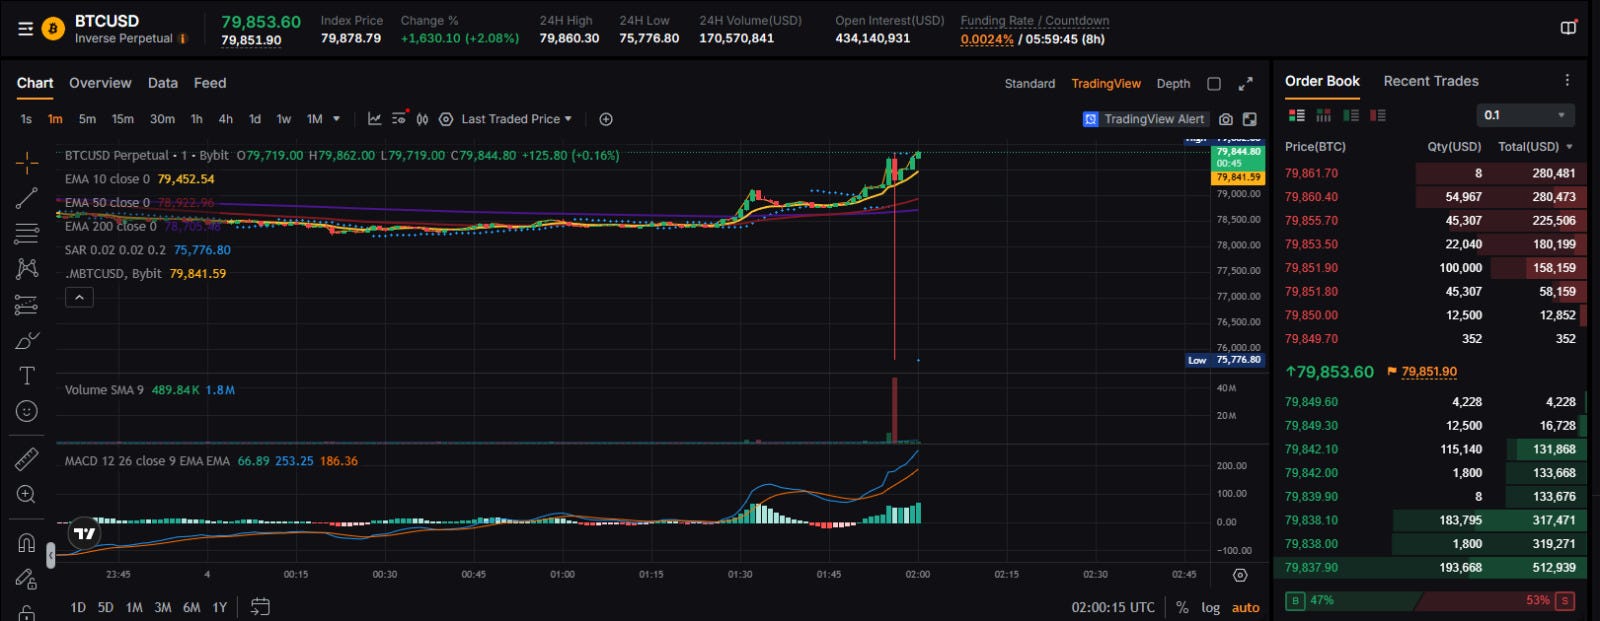Expand chart to fullscreen
Image resolution: width=1600 pixels, height=621 pixels.
tap(1245, 84)
